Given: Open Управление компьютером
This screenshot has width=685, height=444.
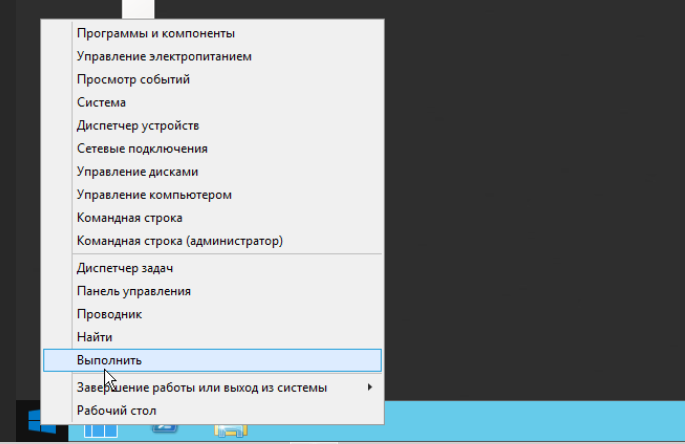Looking at the screenshot, I should (x=154, y=195).
